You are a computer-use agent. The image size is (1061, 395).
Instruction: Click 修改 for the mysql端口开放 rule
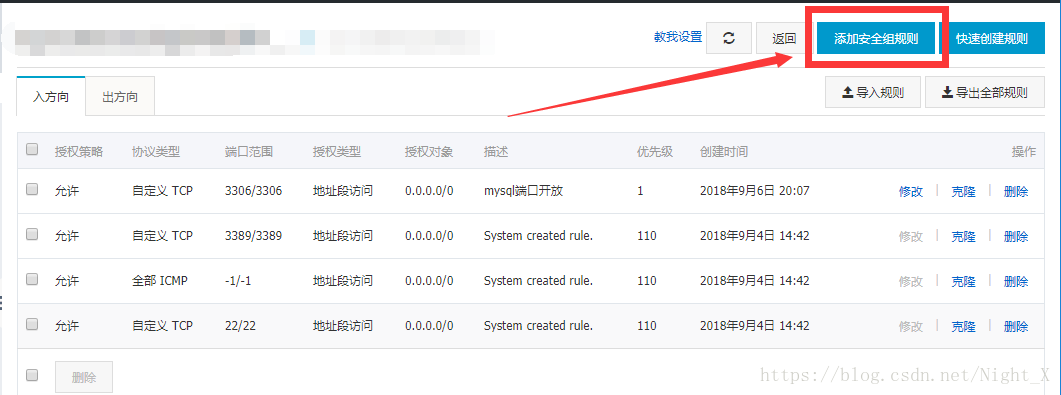[911, 191]
